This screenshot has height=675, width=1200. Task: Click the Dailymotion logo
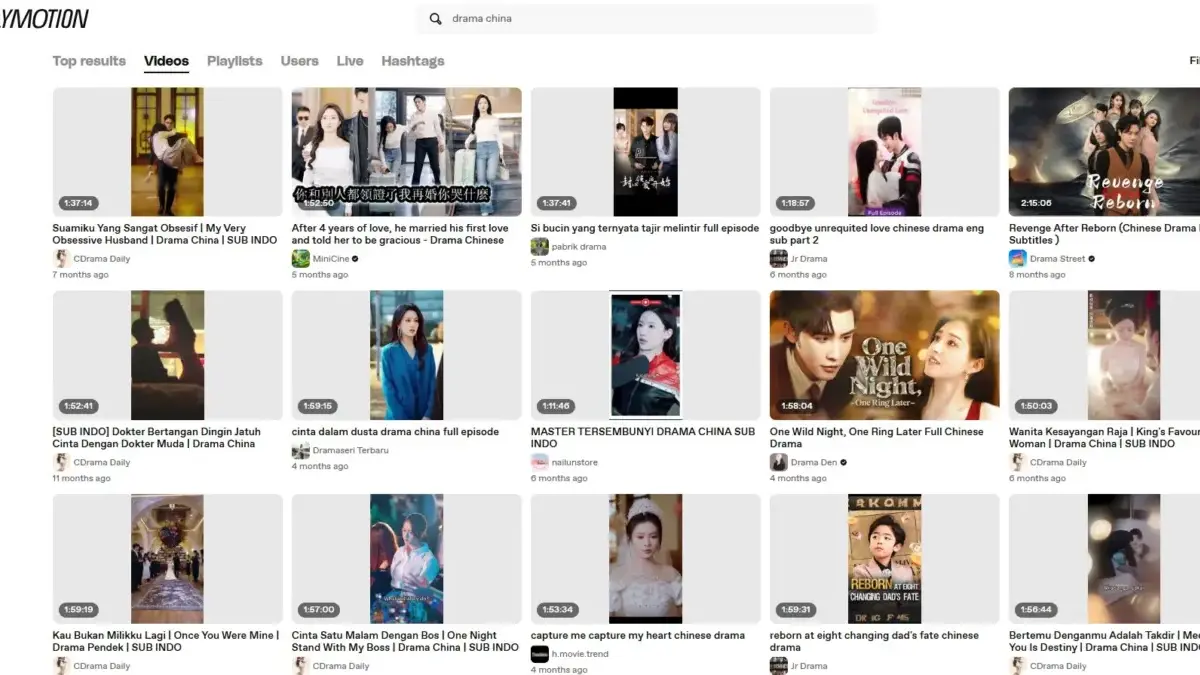44,19
